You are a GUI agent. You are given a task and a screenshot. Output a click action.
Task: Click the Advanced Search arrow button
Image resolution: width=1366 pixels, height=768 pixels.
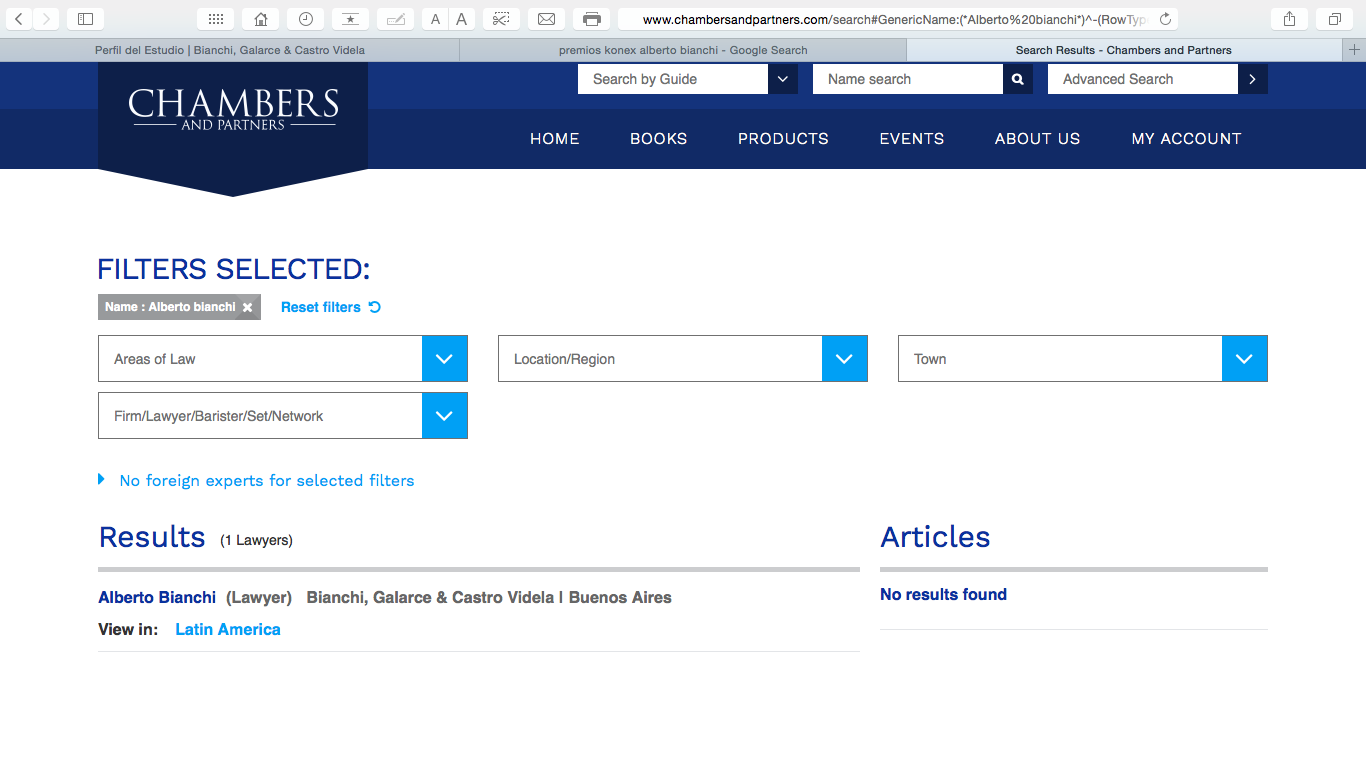(x=1252, y=79)
